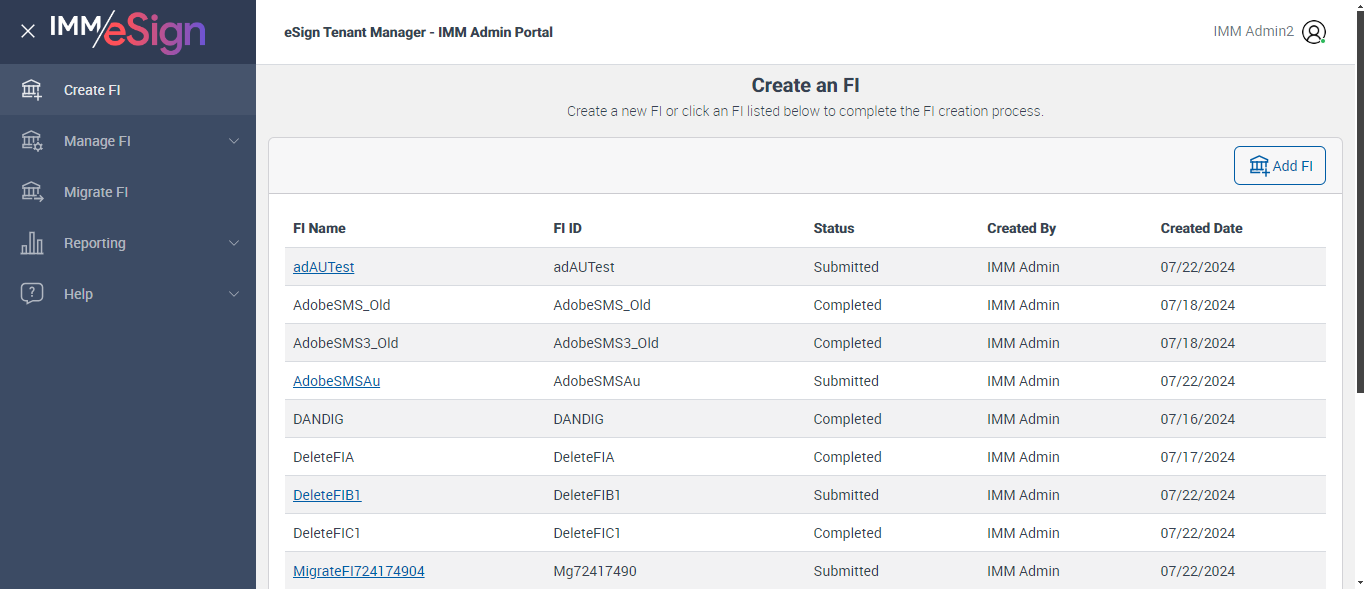Click the page's vertical scrollbar
1366x589 pixels.
tap(1359, 200)
